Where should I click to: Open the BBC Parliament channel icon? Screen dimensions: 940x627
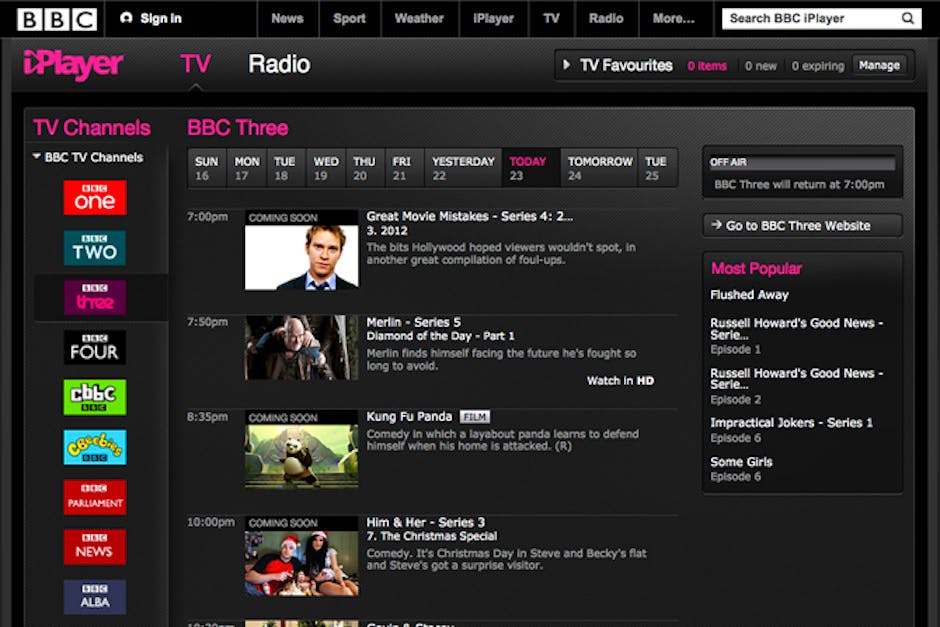(95, 497)
